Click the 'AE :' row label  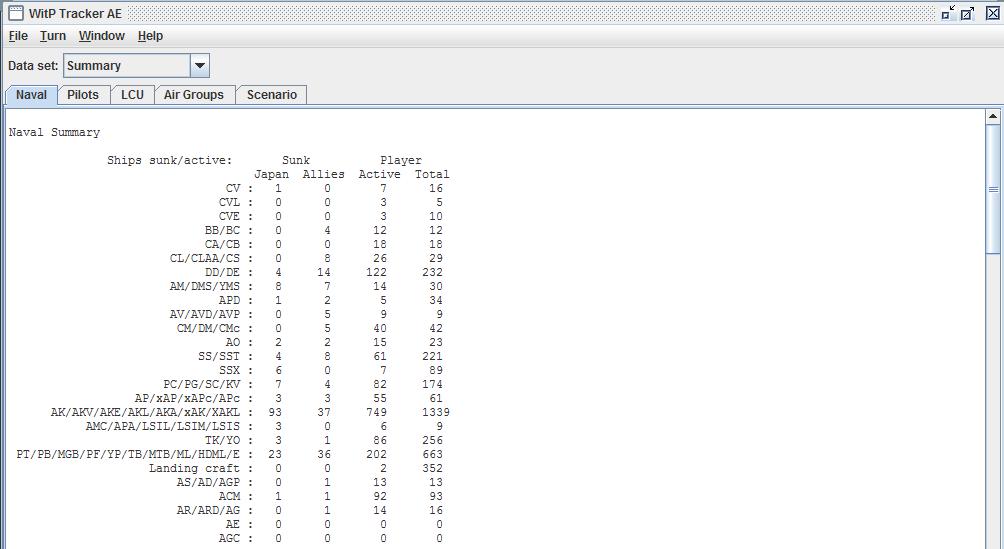(239, 525)
